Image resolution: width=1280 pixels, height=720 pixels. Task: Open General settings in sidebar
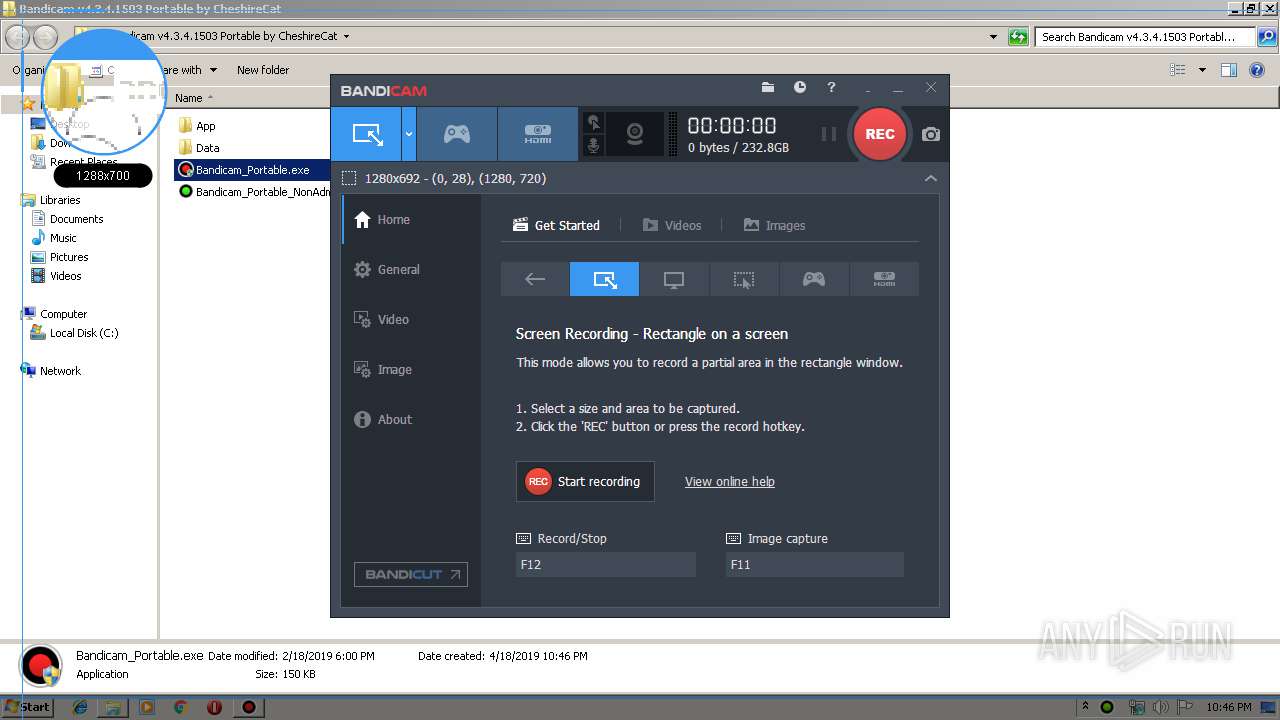[412, 270]
